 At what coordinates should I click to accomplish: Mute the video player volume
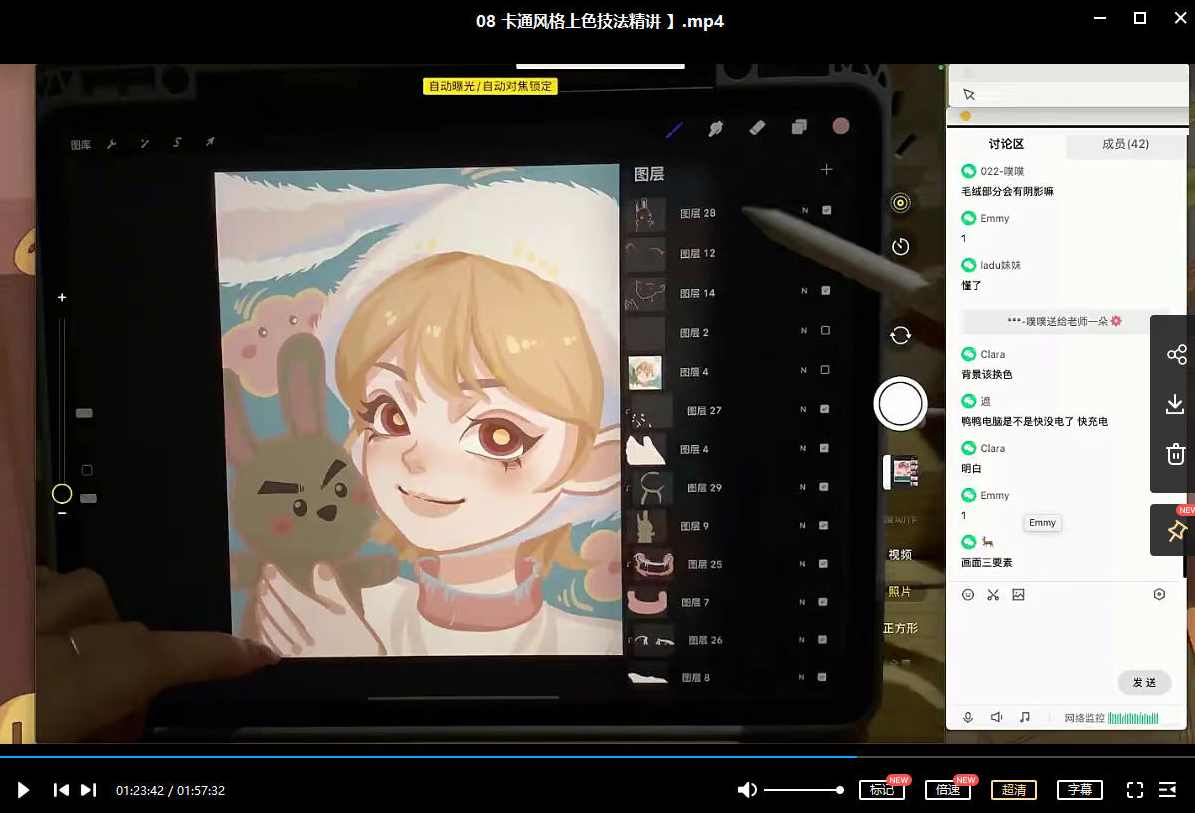(747, 790)
